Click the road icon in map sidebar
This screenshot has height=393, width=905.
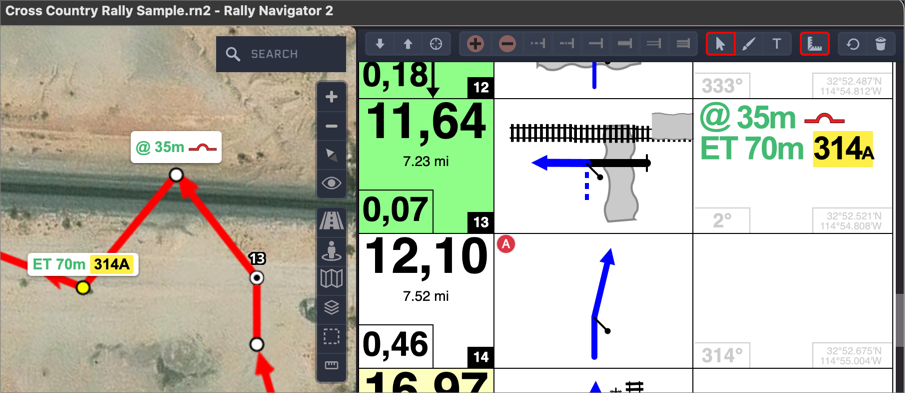pyautogui.click(x=331, y=222)
